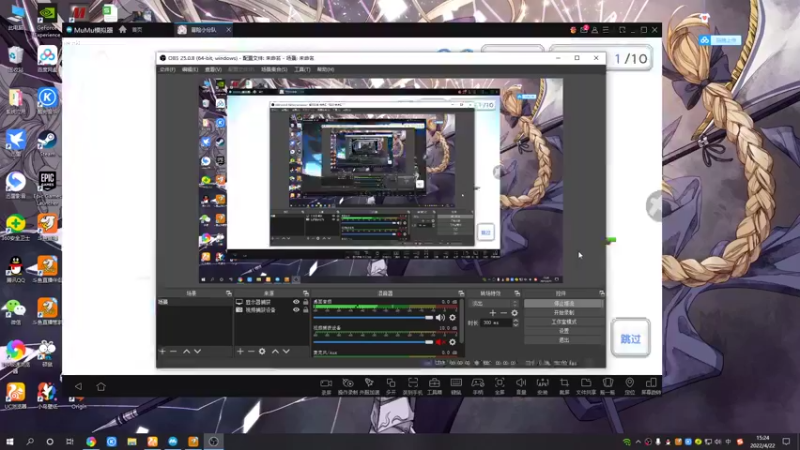Open 文件共享 file sharing in MuMu toolbar
This screenshot has height=450, width=800.
point(586,386)
